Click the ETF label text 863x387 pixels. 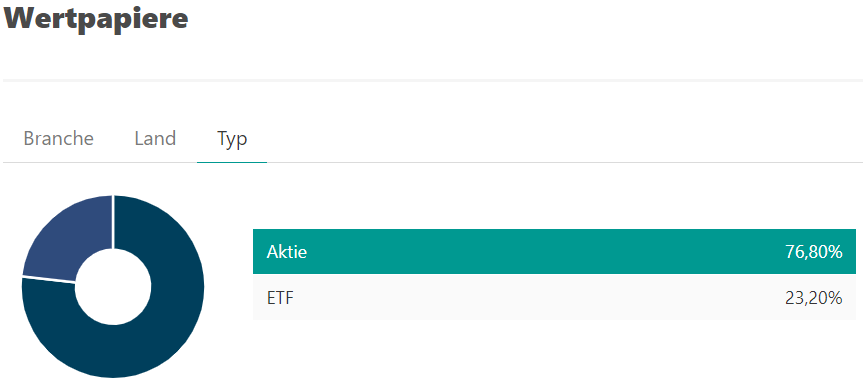click(x=280, y=298)
